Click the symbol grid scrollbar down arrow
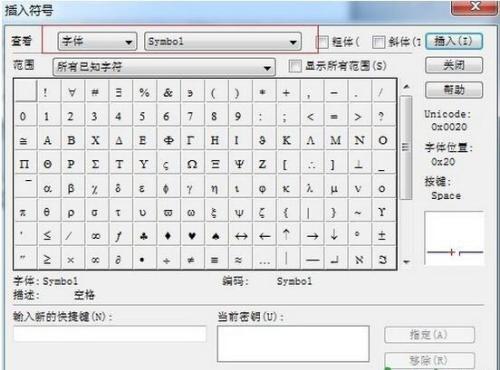500x370 pixels. pos(406,262)
